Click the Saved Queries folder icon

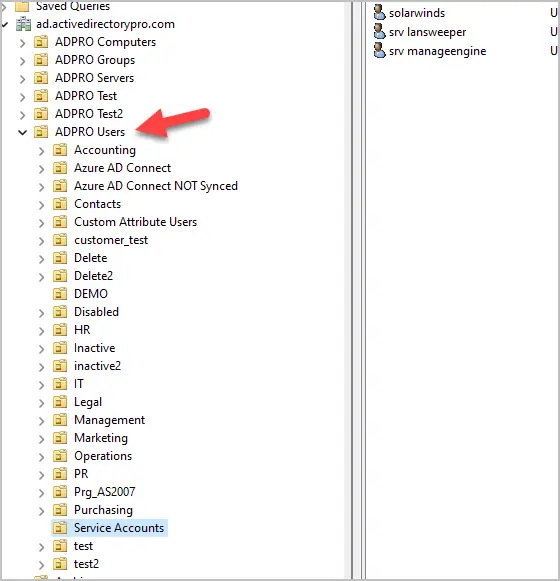point(22,6)
